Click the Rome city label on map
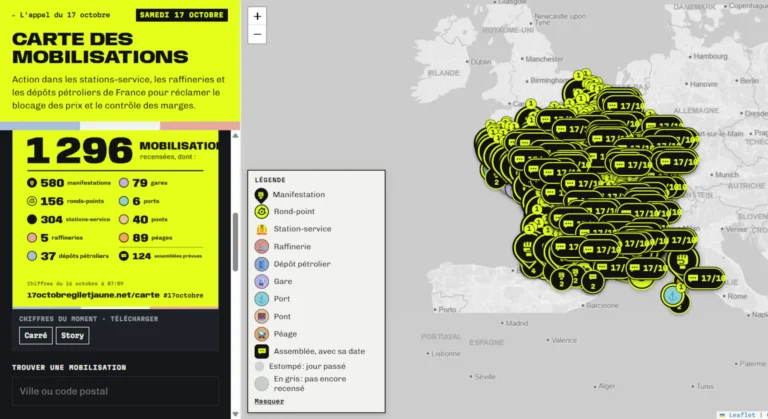 tap(737, 296)
